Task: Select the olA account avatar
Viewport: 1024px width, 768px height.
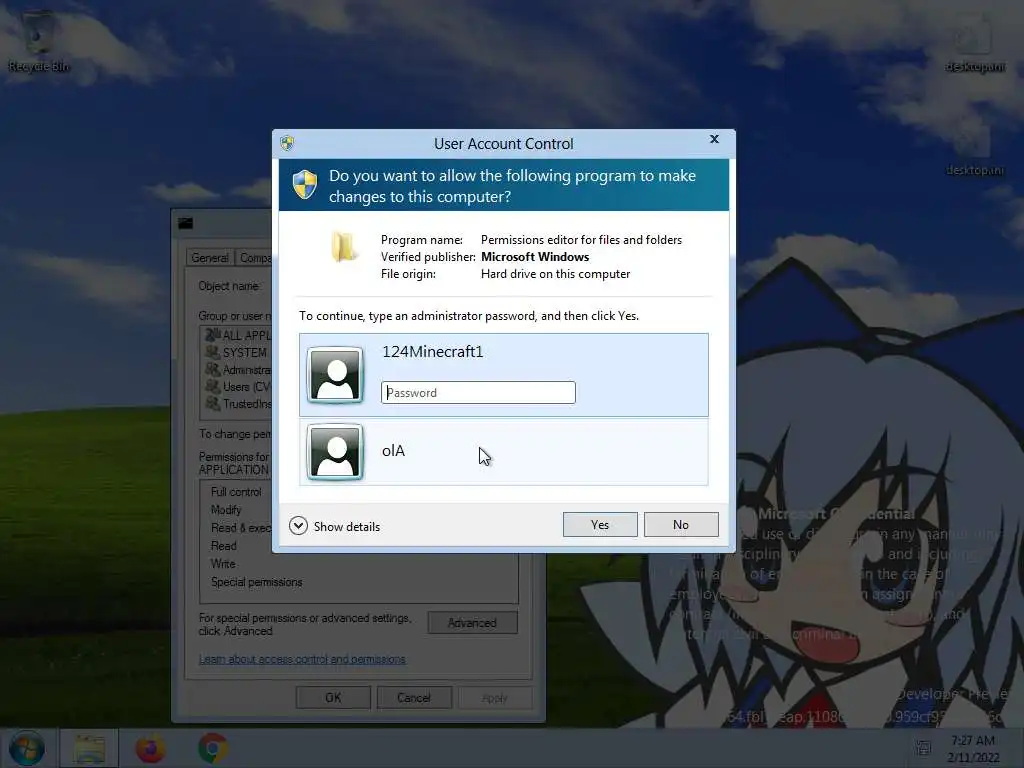Action: click(x=335, y=452)
